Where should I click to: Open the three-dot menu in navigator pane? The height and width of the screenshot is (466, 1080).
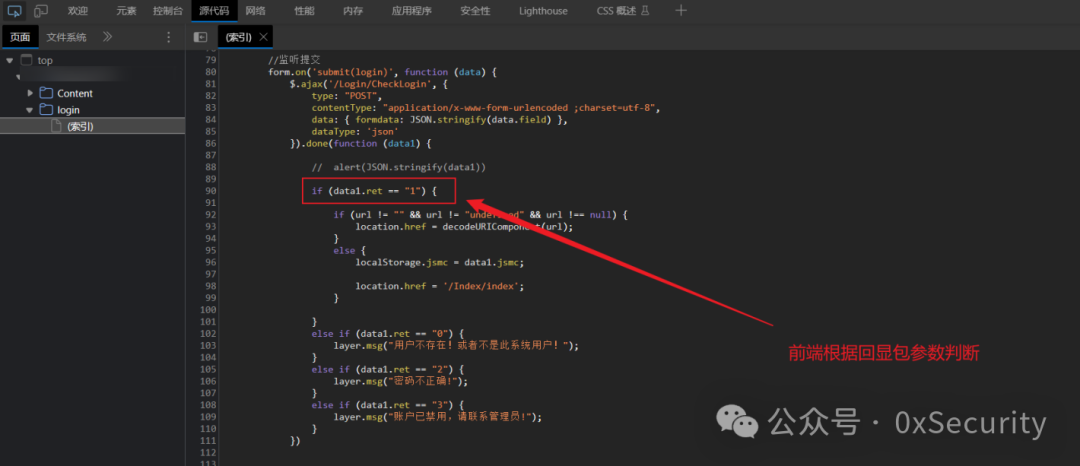169,37
